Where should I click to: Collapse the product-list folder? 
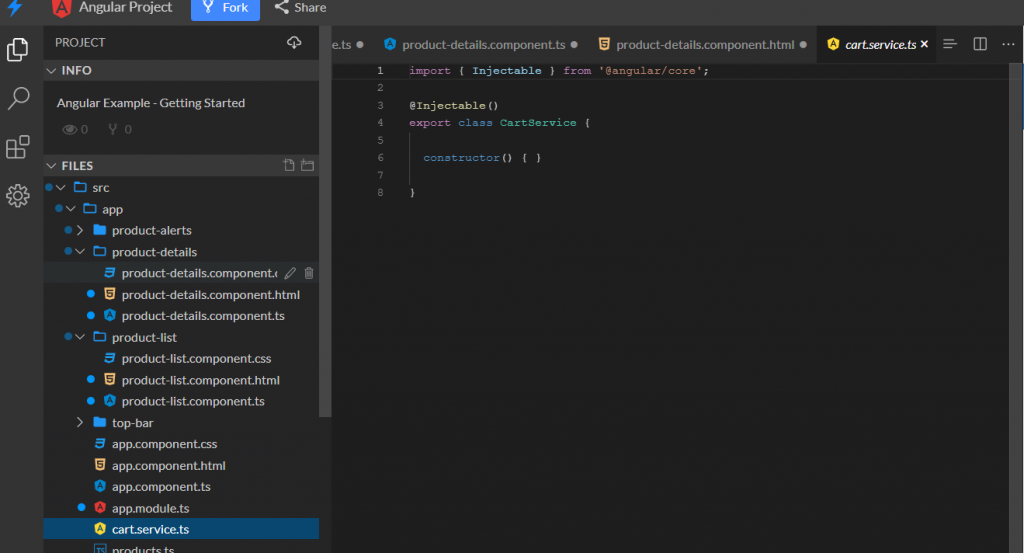click(80, 337)
